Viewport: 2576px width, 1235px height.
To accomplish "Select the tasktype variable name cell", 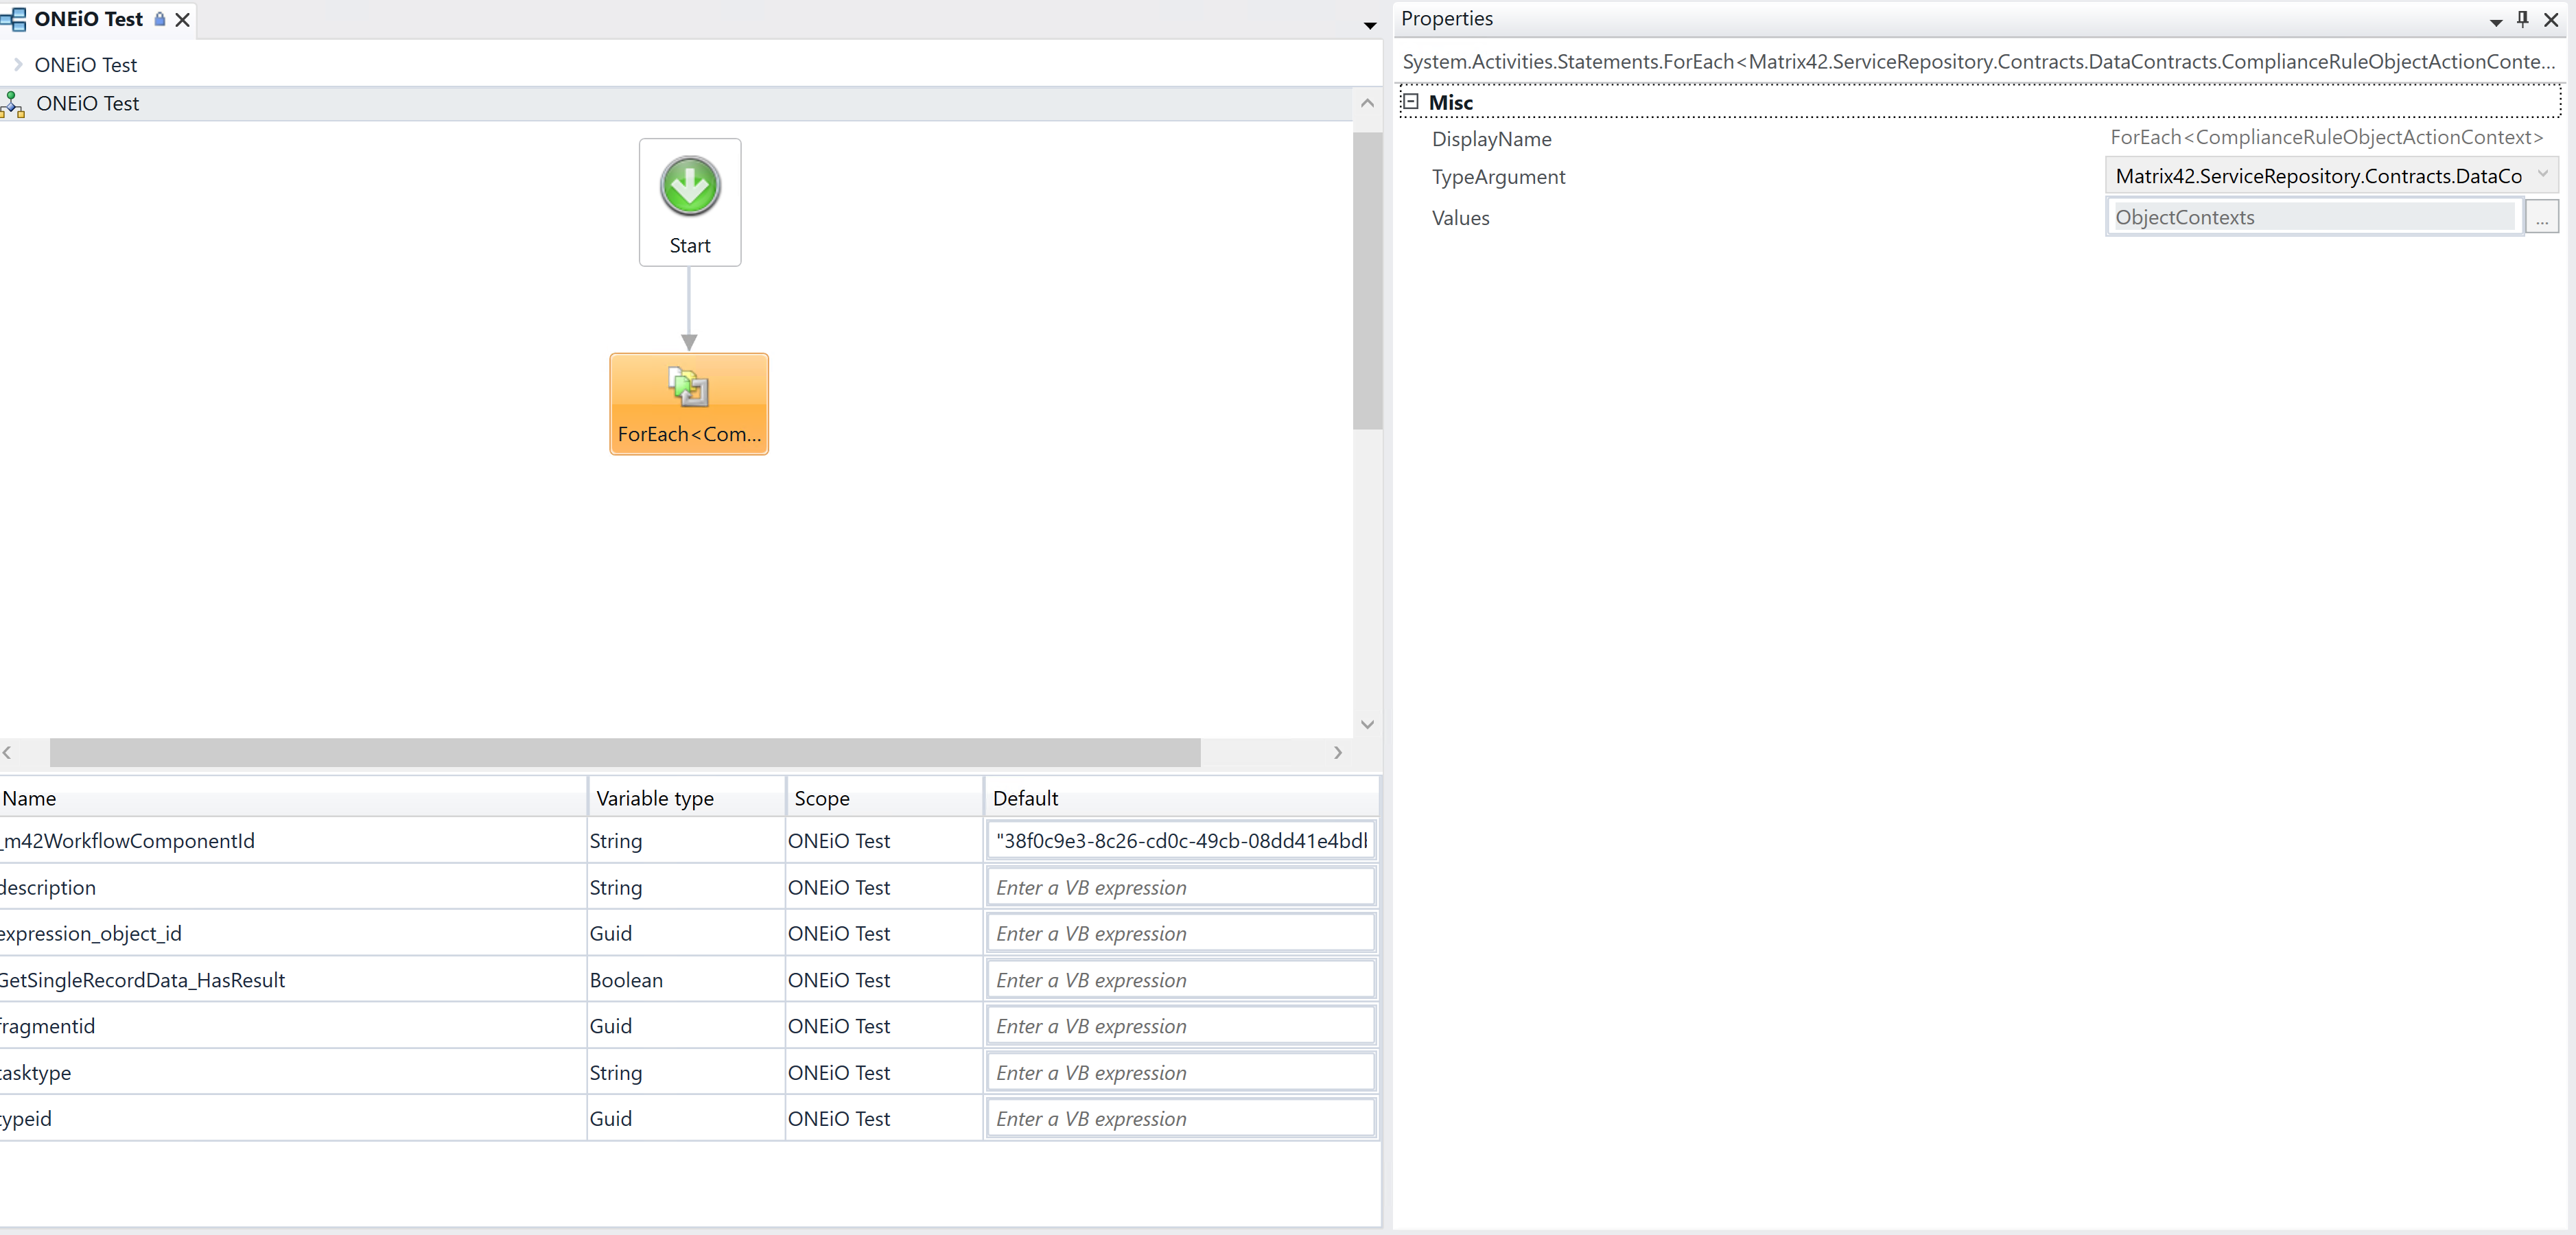I will click(293, 1072).
